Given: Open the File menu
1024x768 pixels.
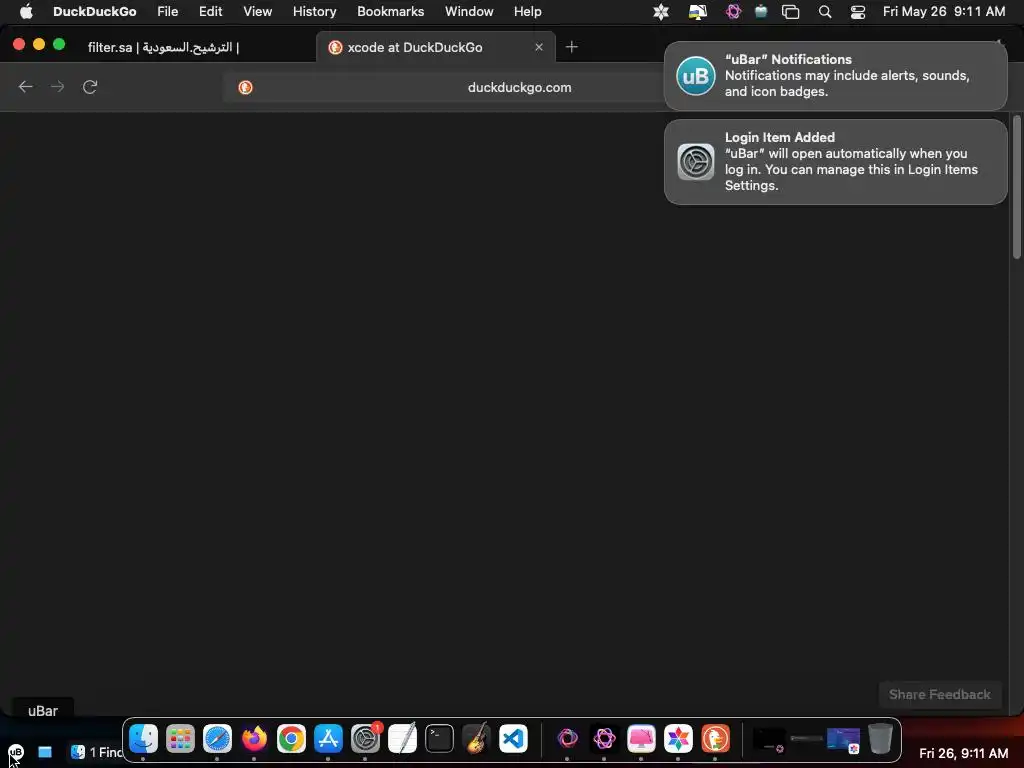Looking at the screenshot, I should click(x=168, y=11).
